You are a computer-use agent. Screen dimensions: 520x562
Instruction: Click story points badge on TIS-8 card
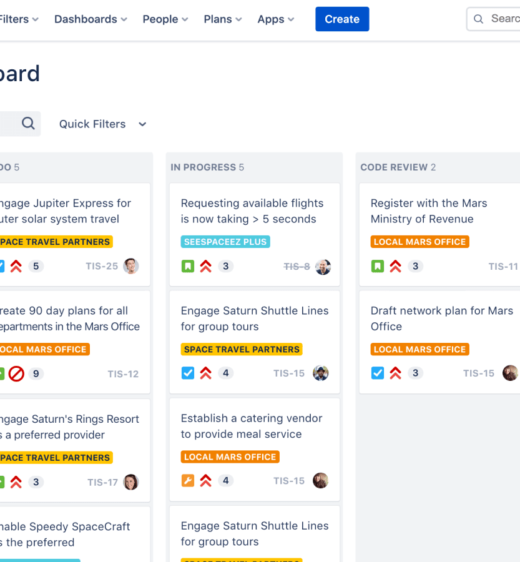[x=225, y=266]
